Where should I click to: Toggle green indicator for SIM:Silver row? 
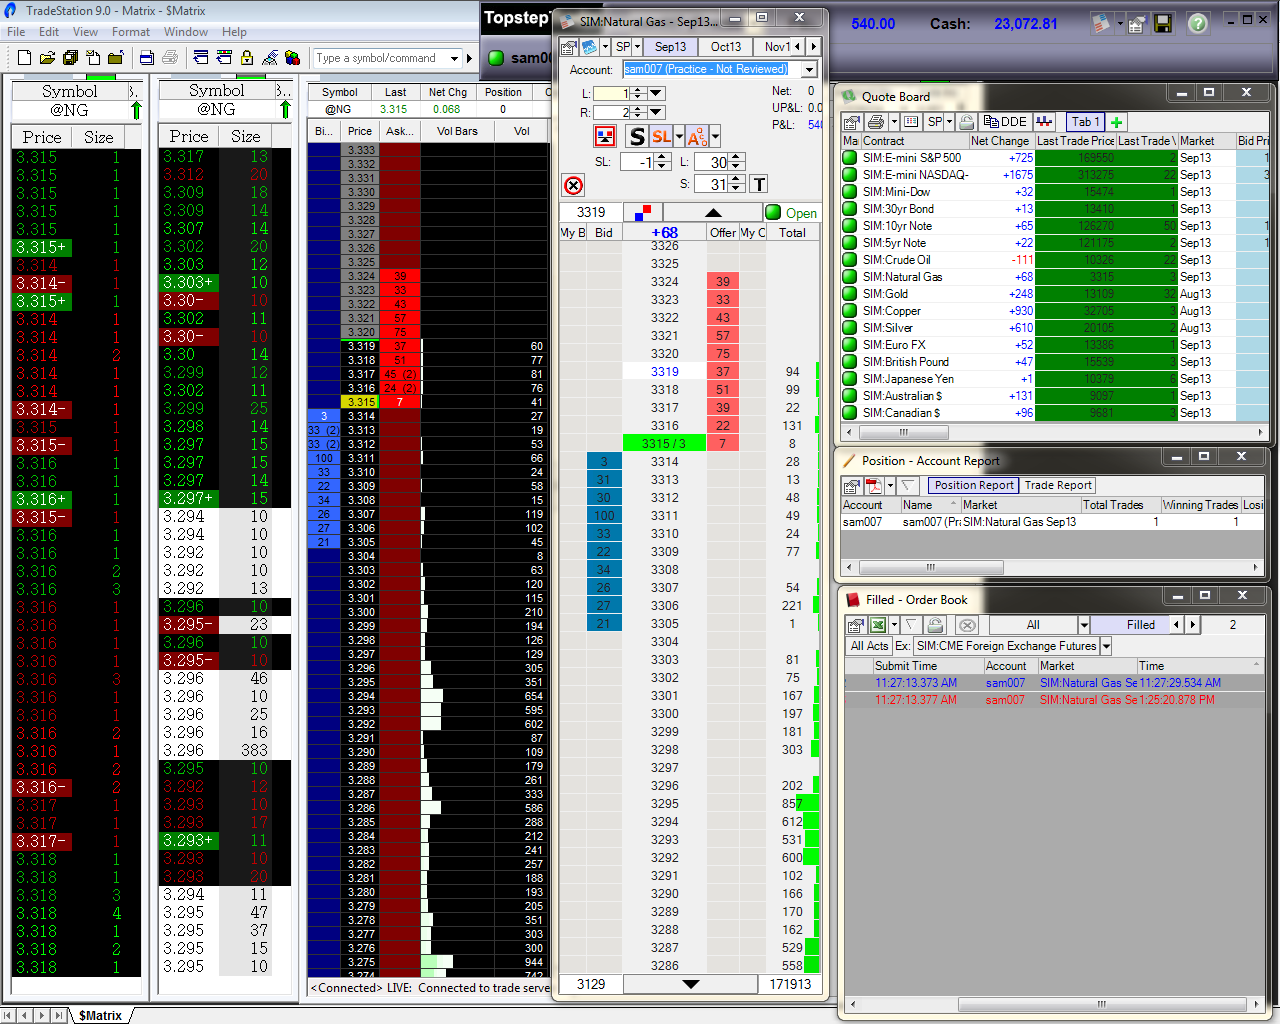[850, 327]
